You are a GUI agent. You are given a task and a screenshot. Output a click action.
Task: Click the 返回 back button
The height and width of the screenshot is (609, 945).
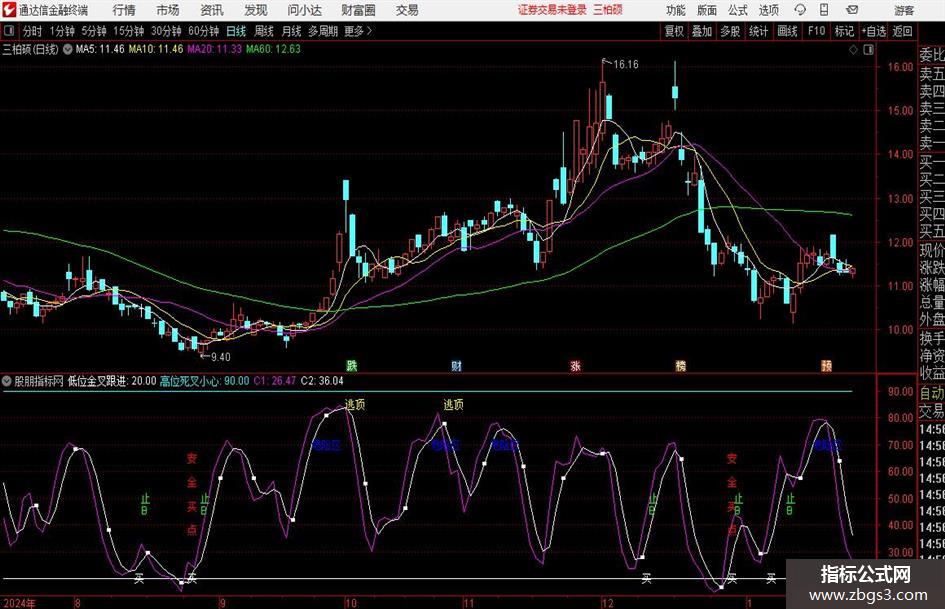point(902,31)
